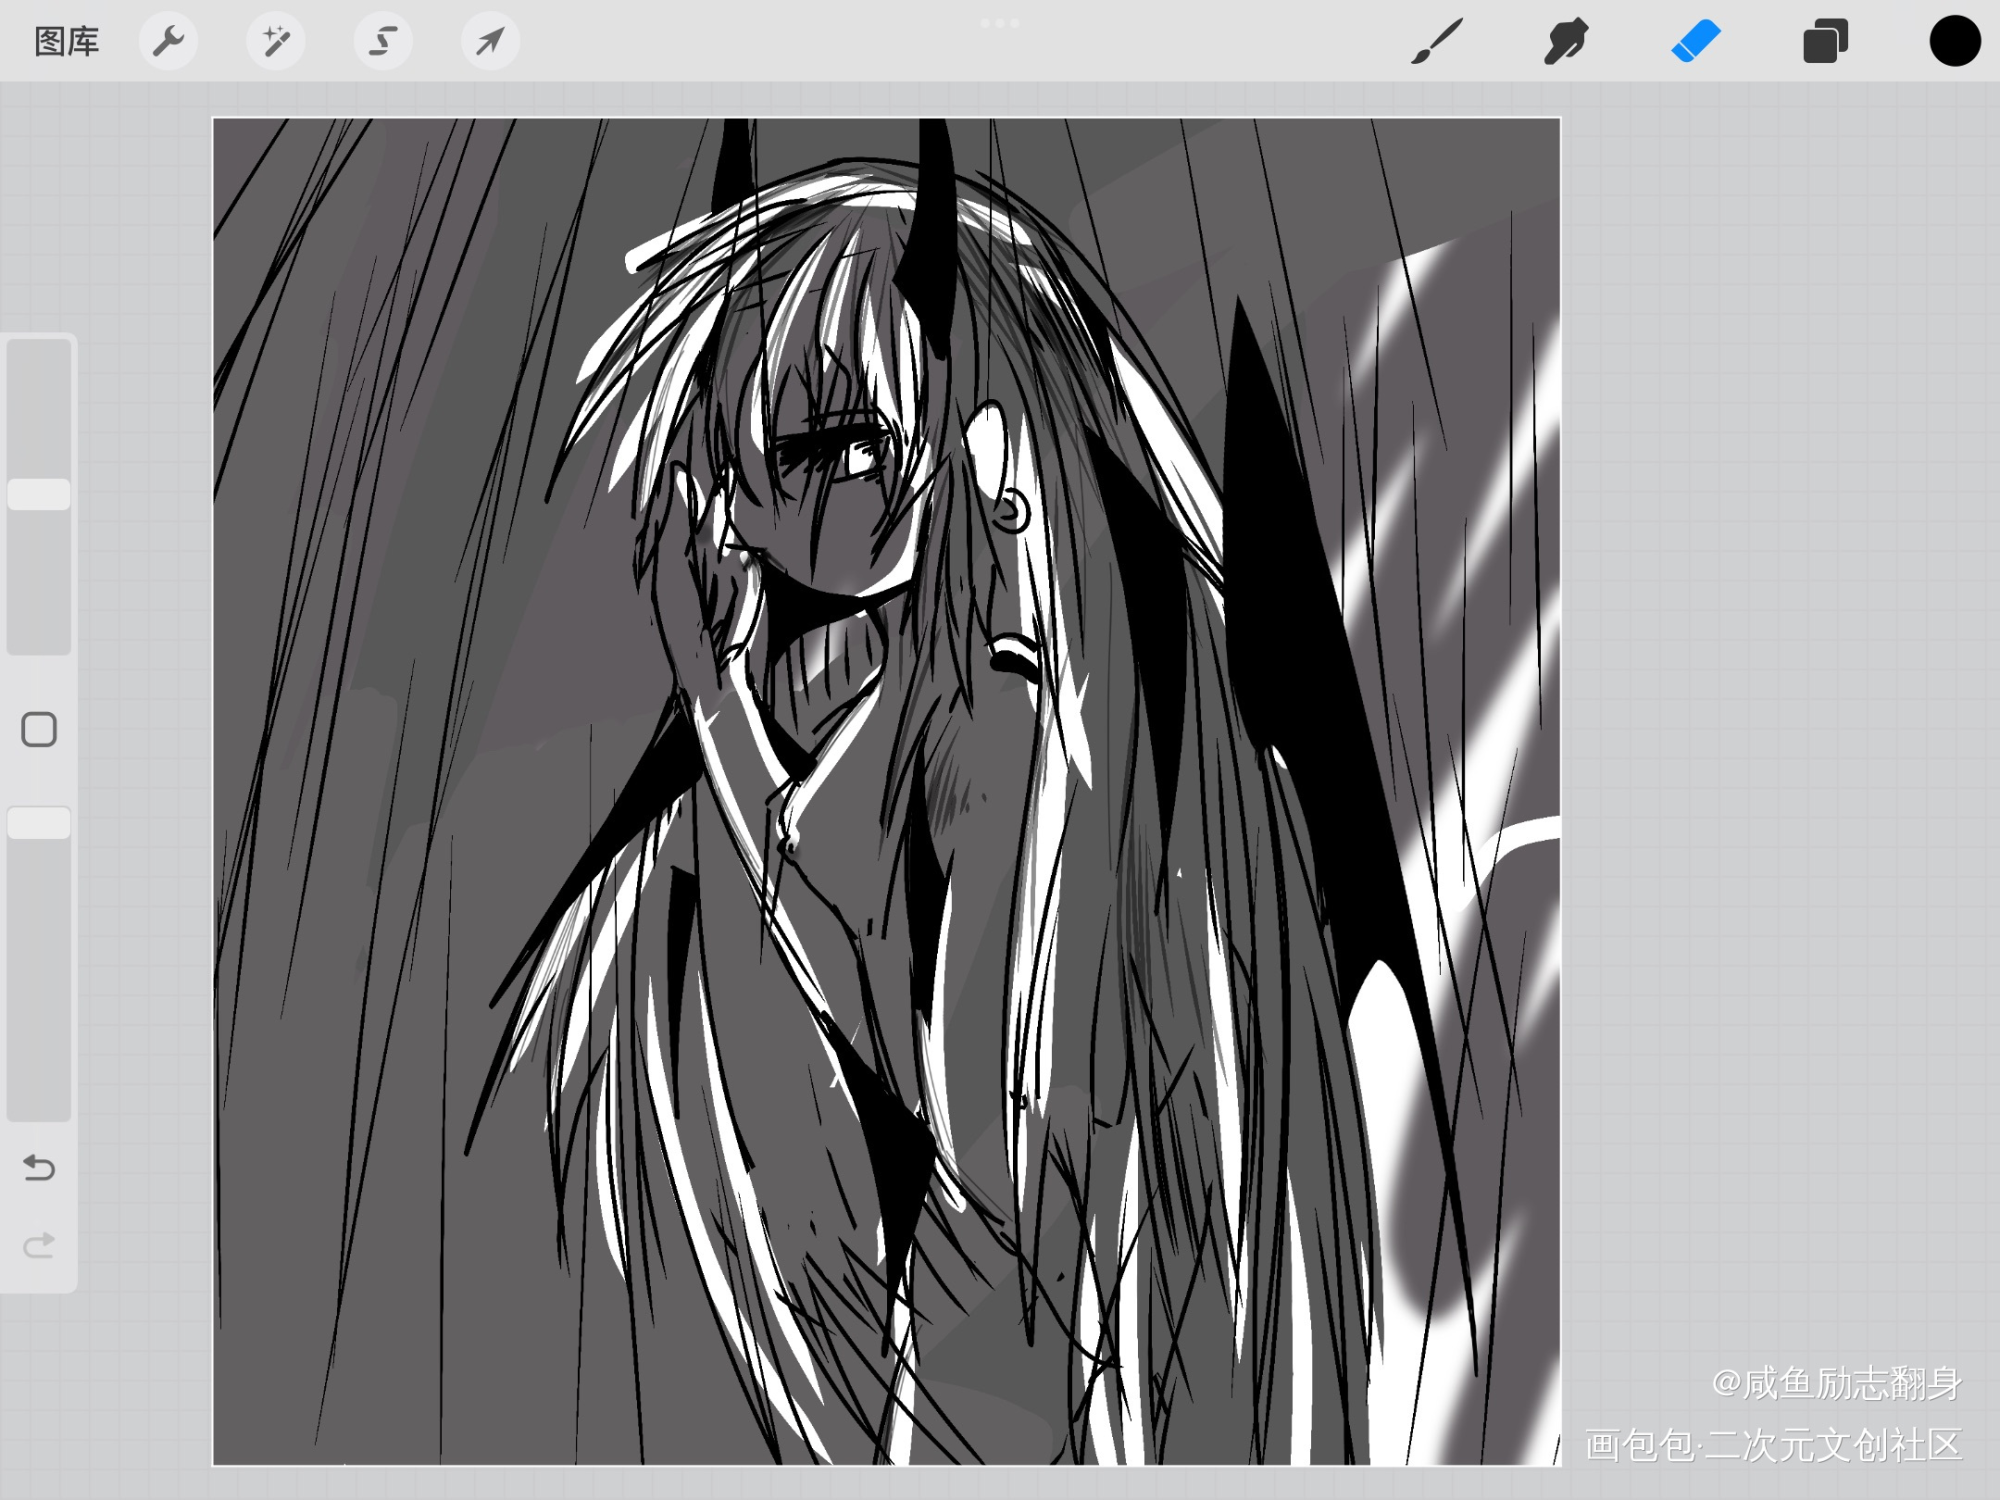Select the Eraser tool
Screen dimensions: 2000x1500
1696,42
